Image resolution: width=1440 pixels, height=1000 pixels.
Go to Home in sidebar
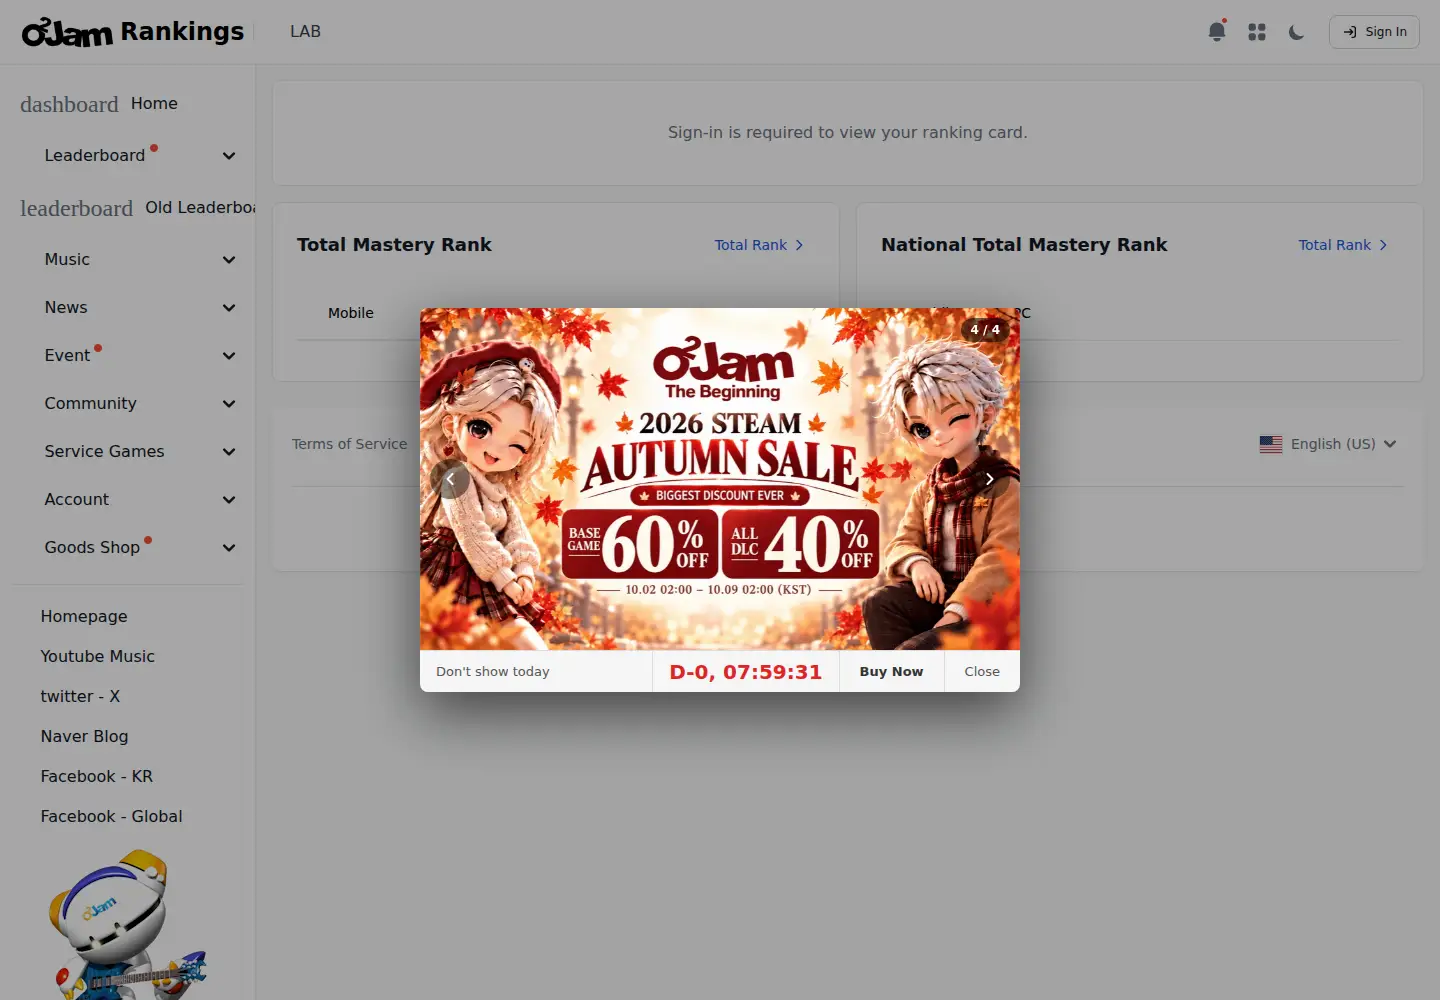click(154, 103)
